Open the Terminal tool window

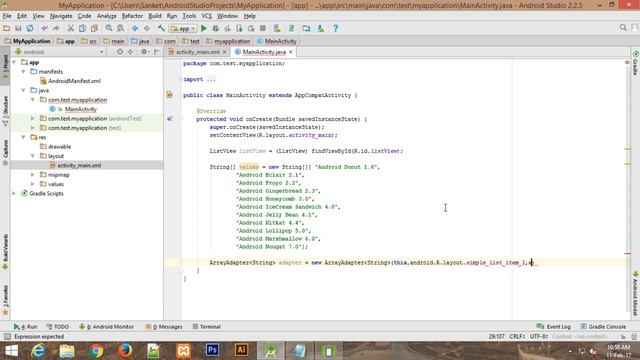click(x=207, y=327)
